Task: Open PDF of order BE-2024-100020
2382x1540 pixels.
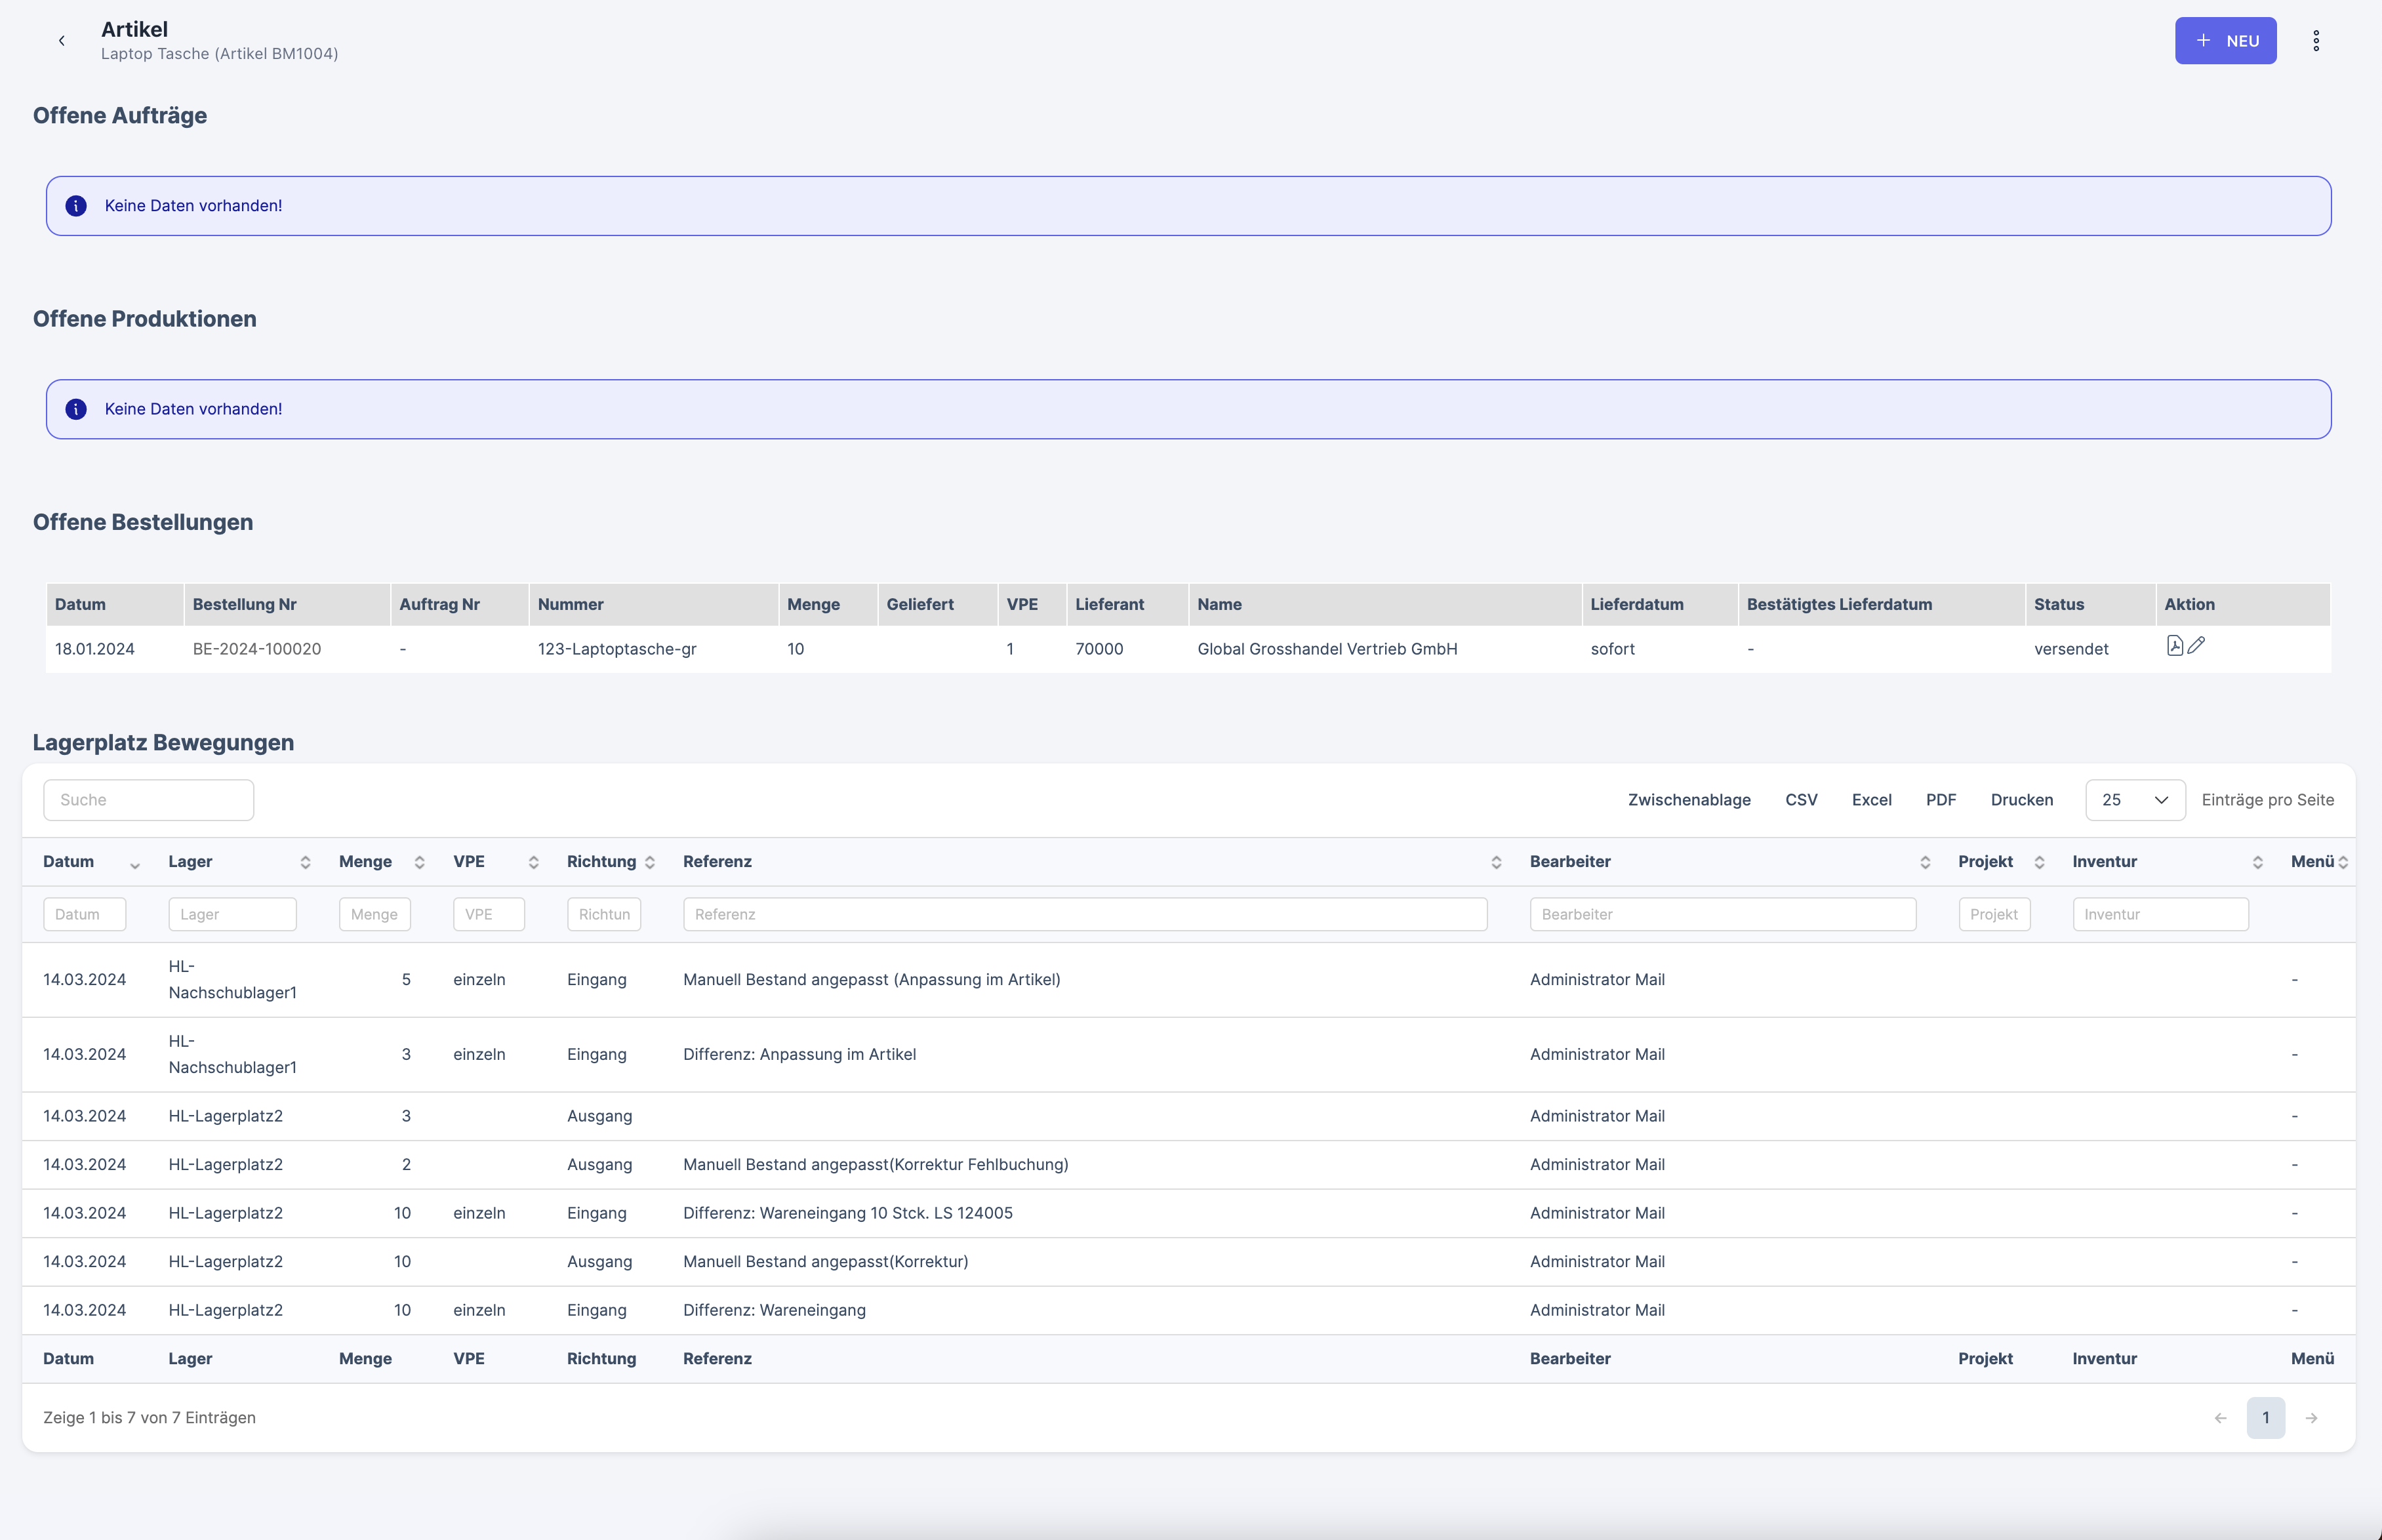Action: (2174, 646)
